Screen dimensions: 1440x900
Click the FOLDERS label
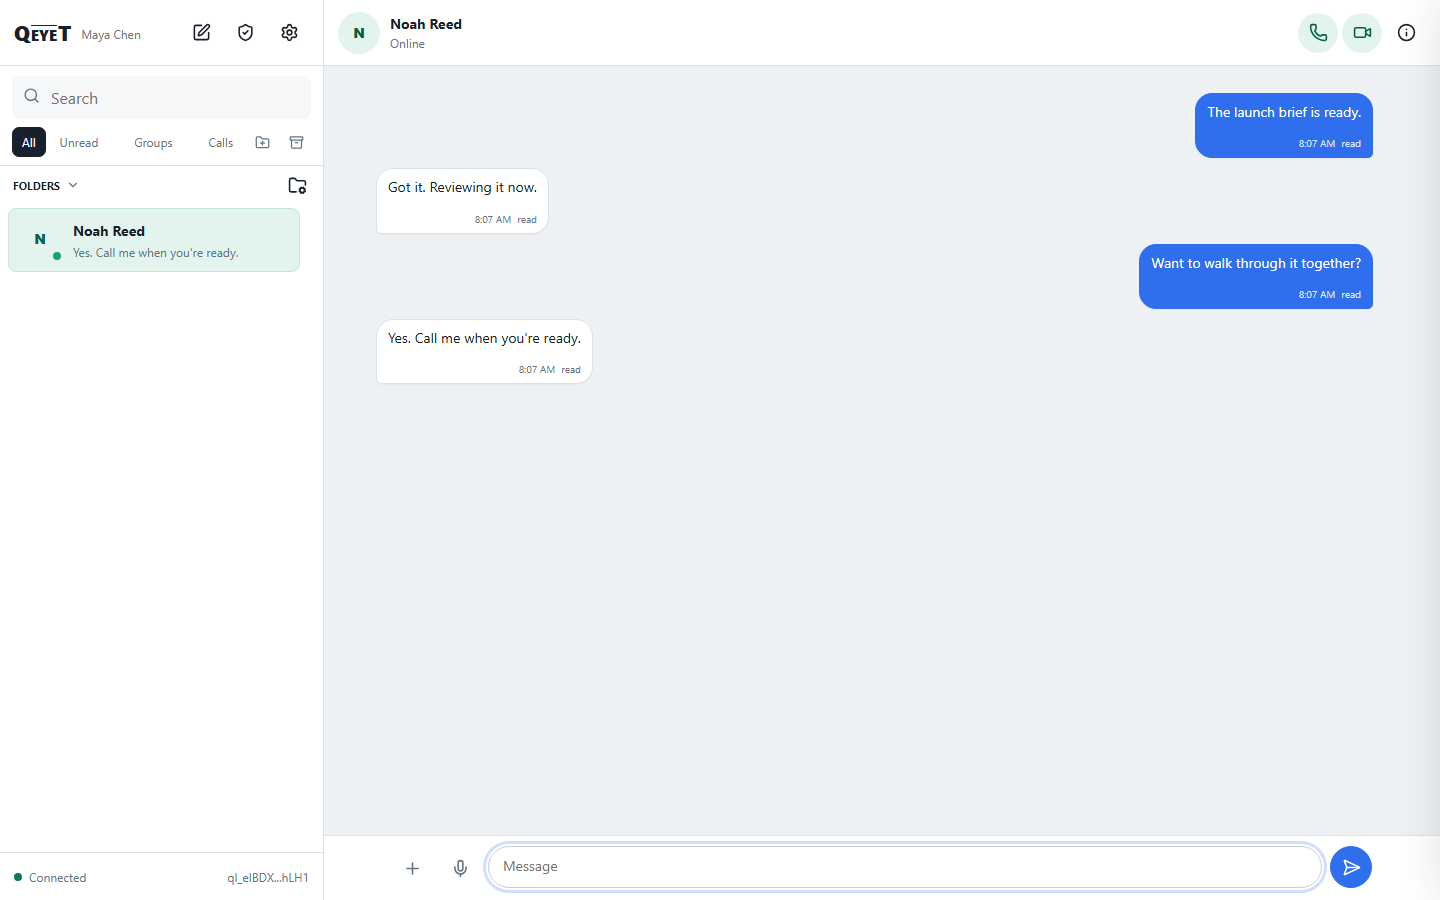[37, 186]
